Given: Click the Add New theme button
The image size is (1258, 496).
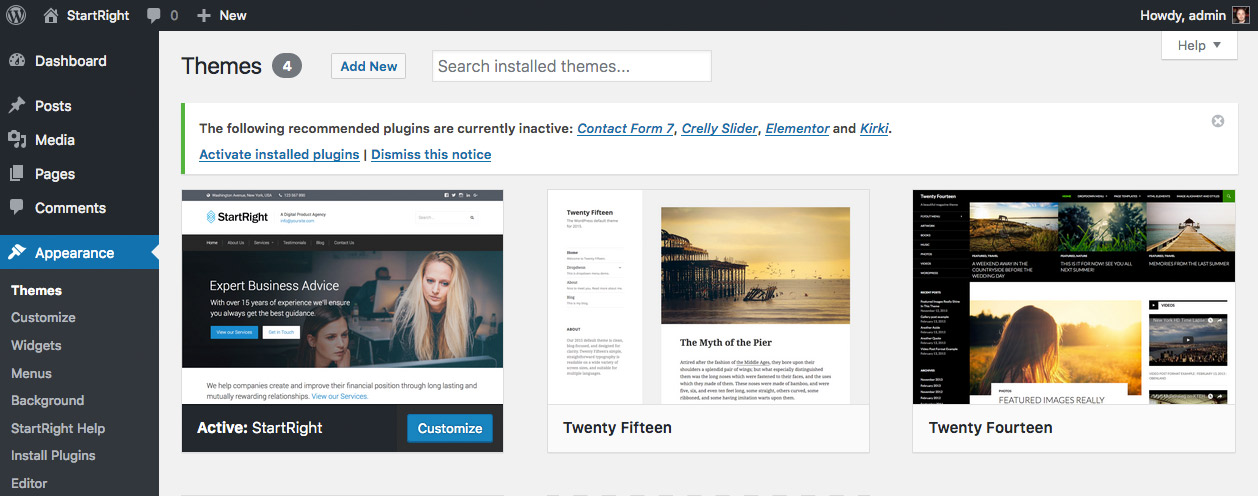Looking at the screenshot, I should 369,66.
